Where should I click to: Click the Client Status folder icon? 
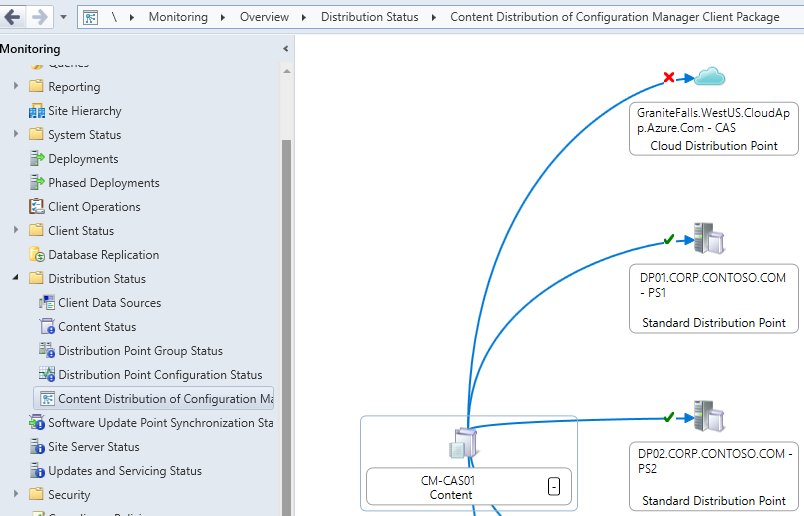pyautogui.click(x=36, y=230)
